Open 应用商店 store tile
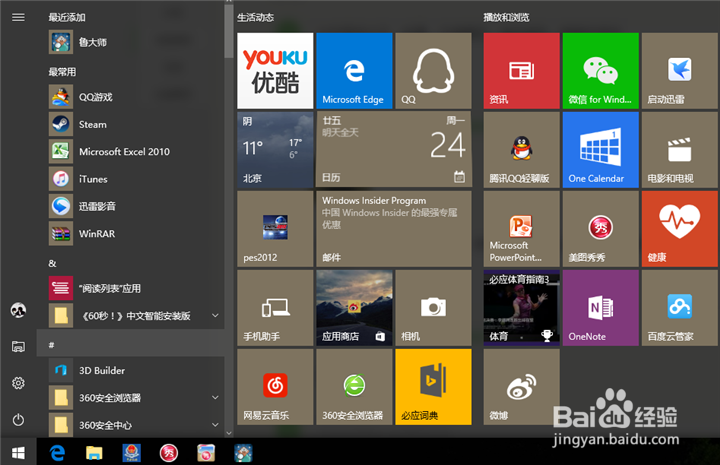Image resolution: width=720 pixels, height=465 pixels. pyautogui.click(x=354, y=308)
